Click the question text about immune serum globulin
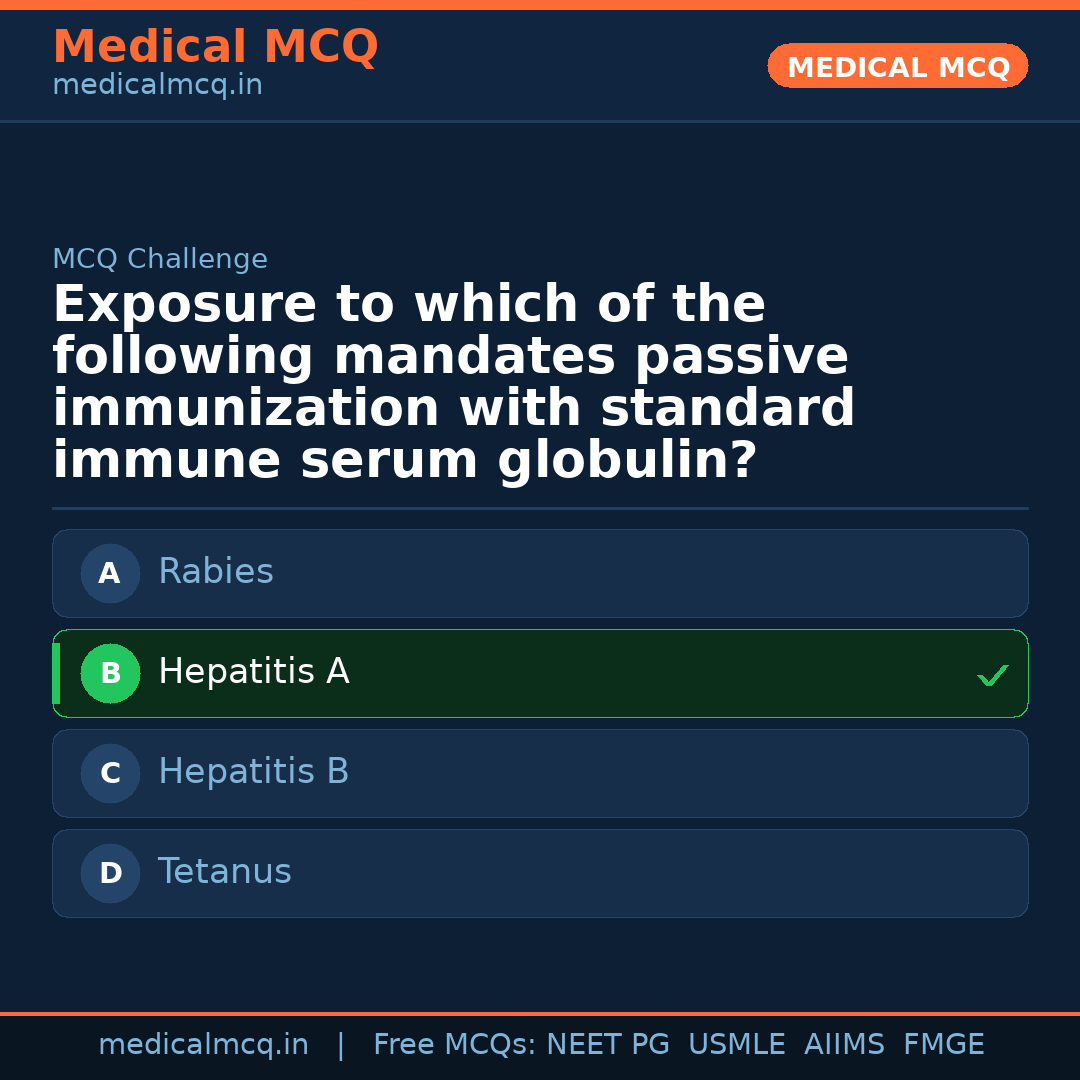 pyautogui.click(x=453, y=383)
